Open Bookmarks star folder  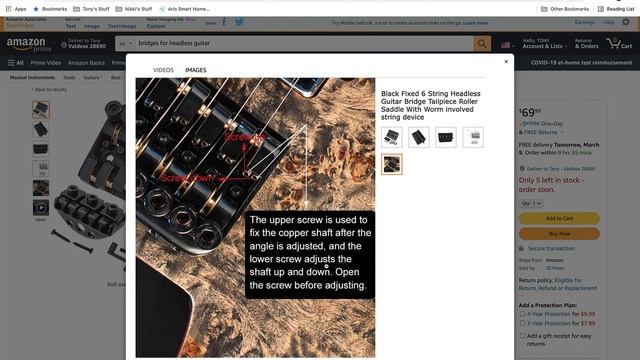(50, 9)
